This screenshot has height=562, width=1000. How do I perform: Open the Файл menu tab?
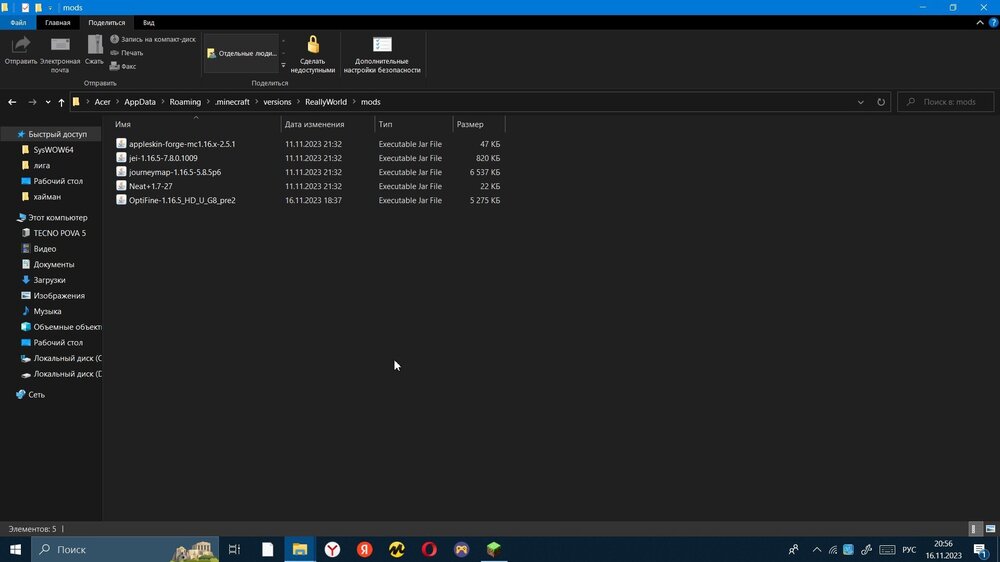18,22
